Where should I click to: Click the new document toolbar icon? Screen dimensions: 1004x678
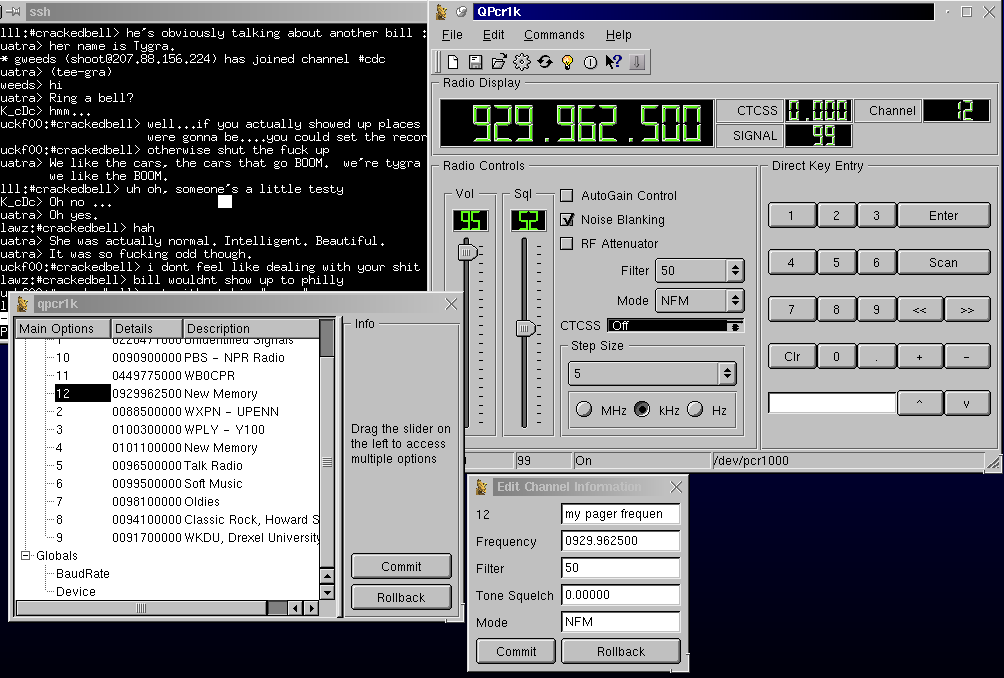[453, 62]
